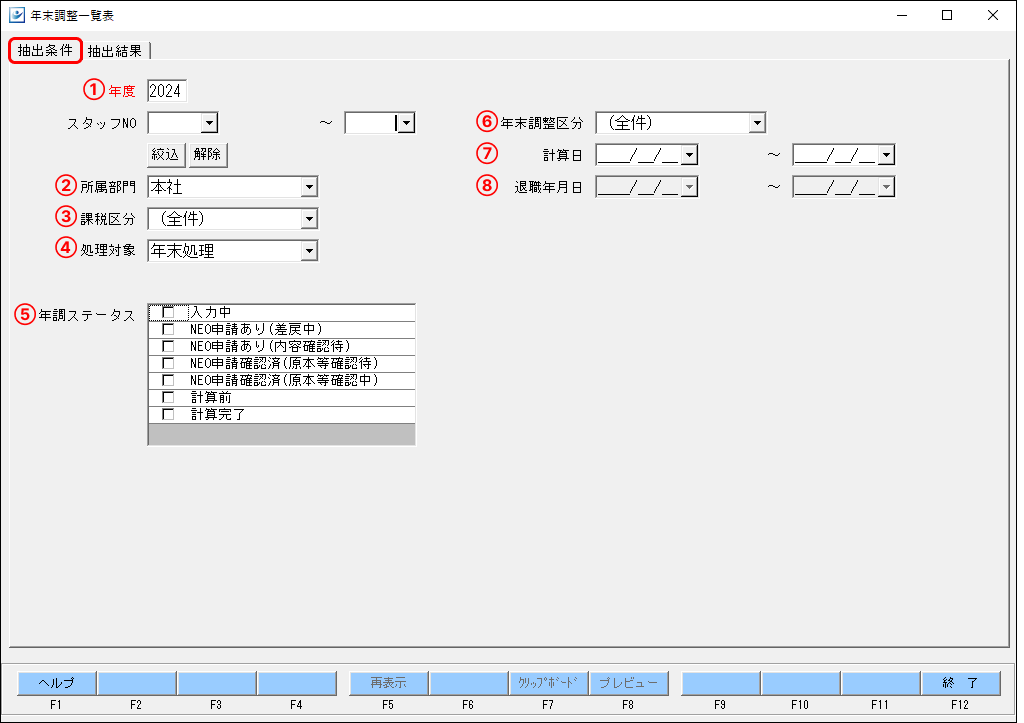1024x723 pixels.
Task: Close the 年末調整一覧表 window
Action: click(993, 15)
